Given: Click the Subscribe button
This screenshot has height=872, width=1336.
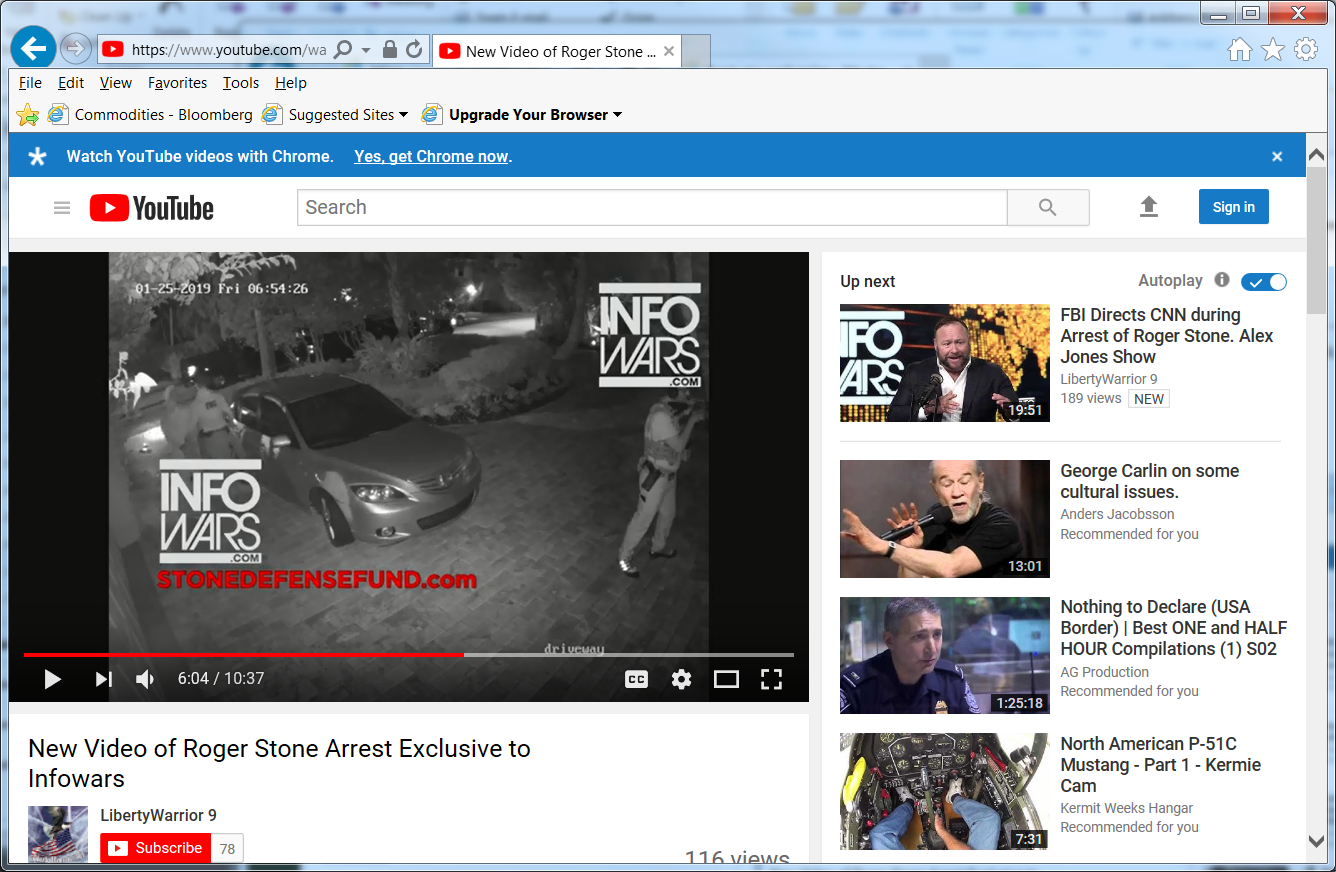Looking at the screenshot, I should tap(156, 848).
